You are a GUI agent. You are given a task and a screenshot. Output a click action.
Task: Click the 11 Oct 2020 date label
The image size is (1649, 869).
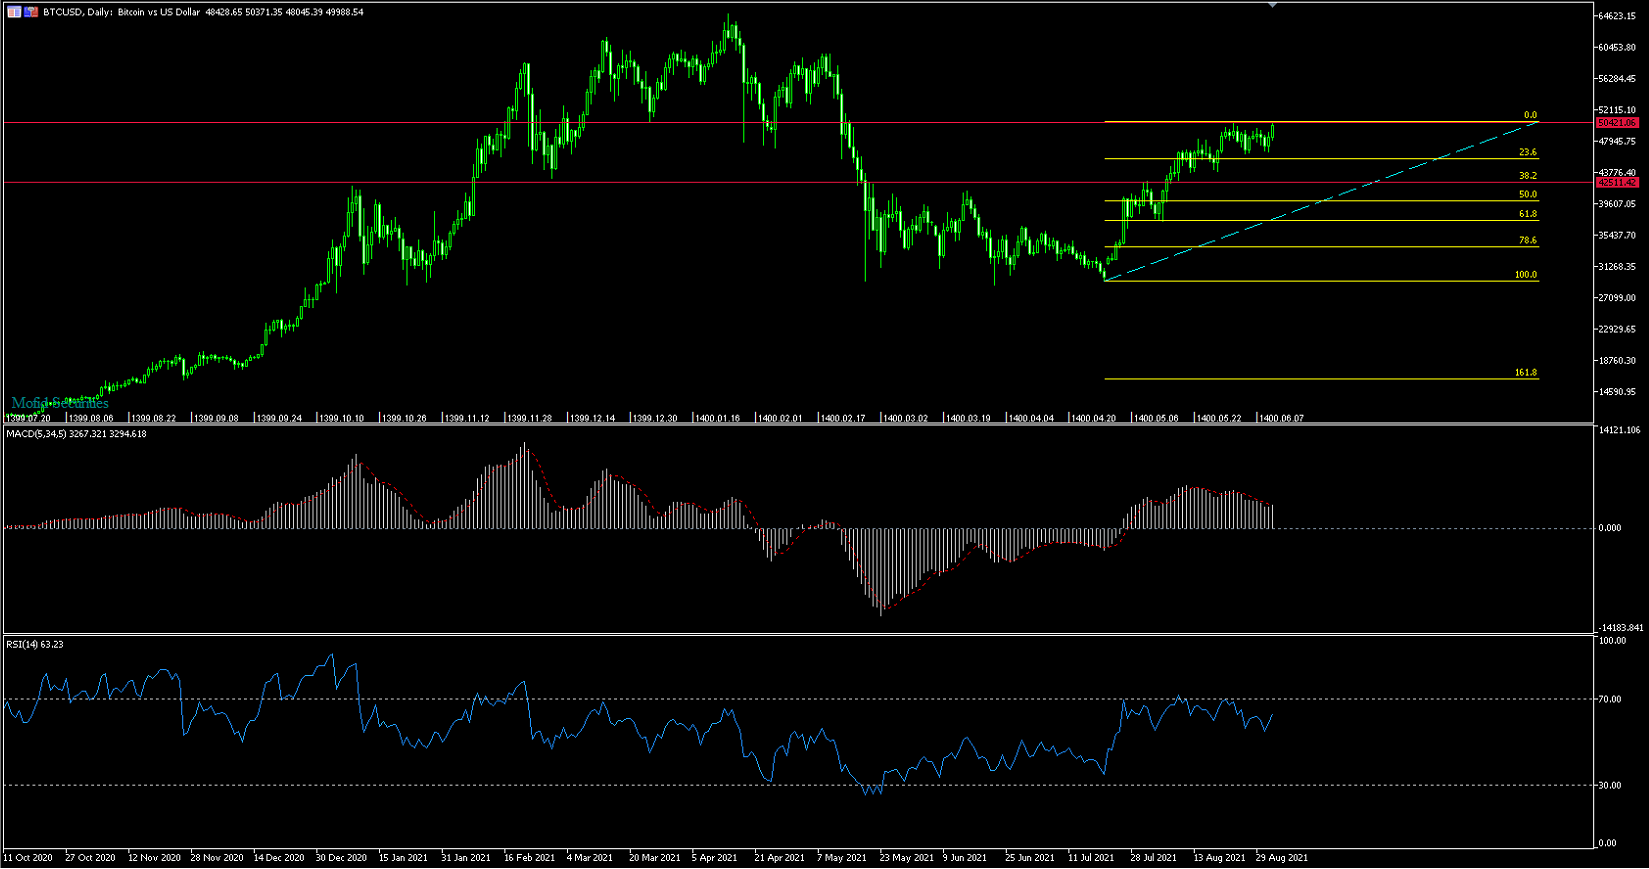click(x=29, y=857)
